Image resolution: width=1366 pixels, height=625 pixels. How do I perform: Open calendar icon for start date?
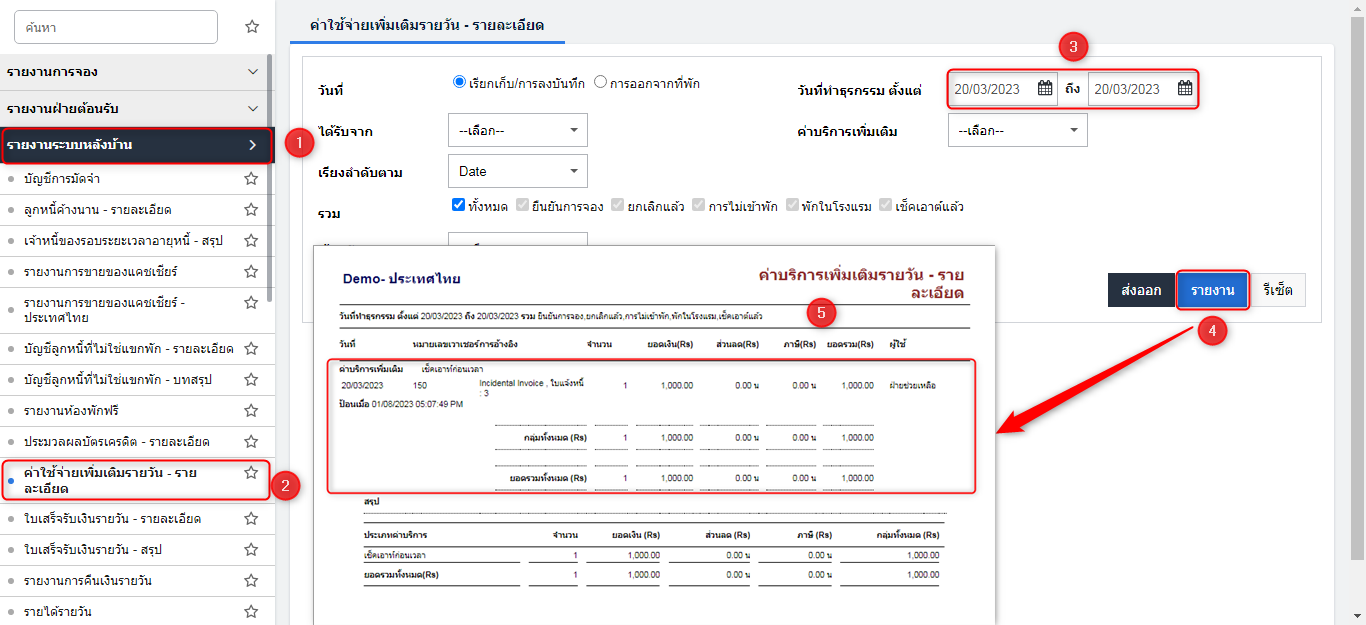click(1045, 88)
